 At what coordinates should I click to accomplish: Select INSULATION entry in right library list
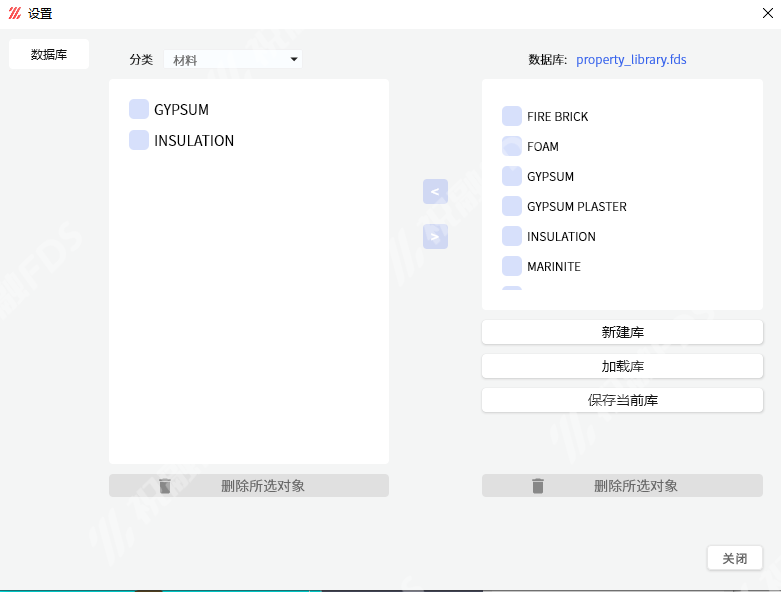click(x=561, y=237)
